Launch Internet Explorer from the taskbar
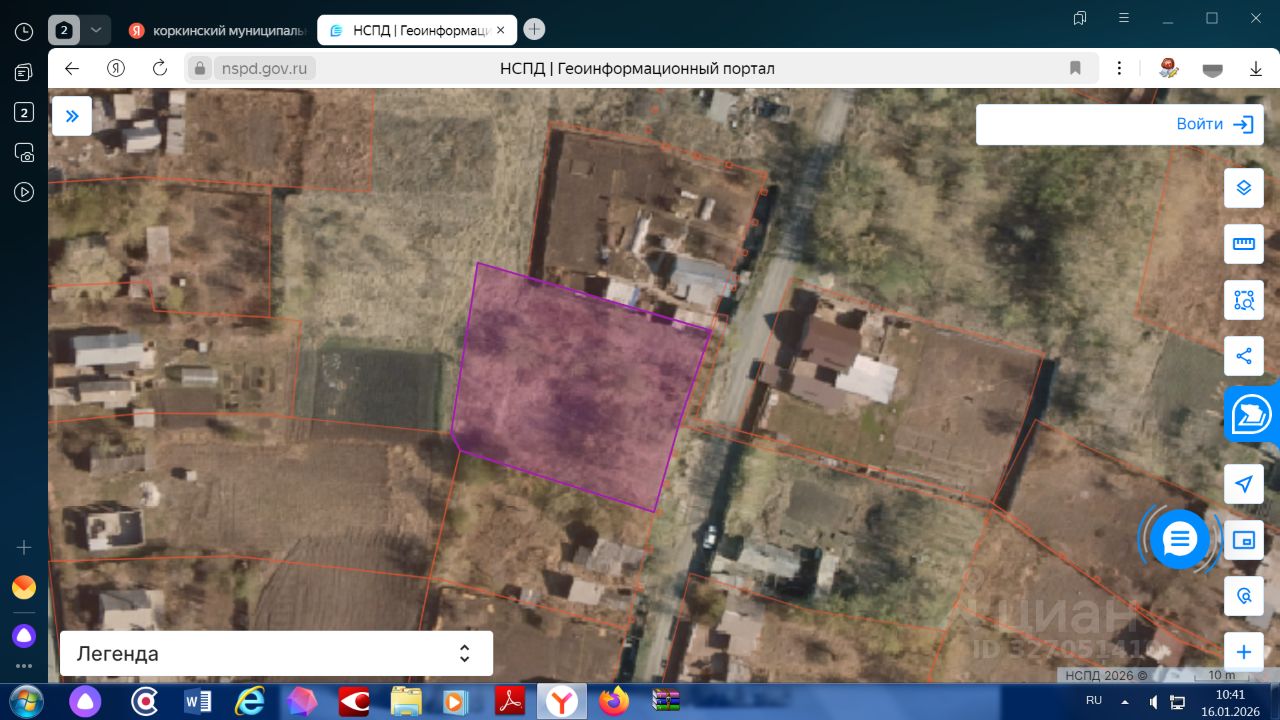1280x720 pixels. click(x=250, y=701)
